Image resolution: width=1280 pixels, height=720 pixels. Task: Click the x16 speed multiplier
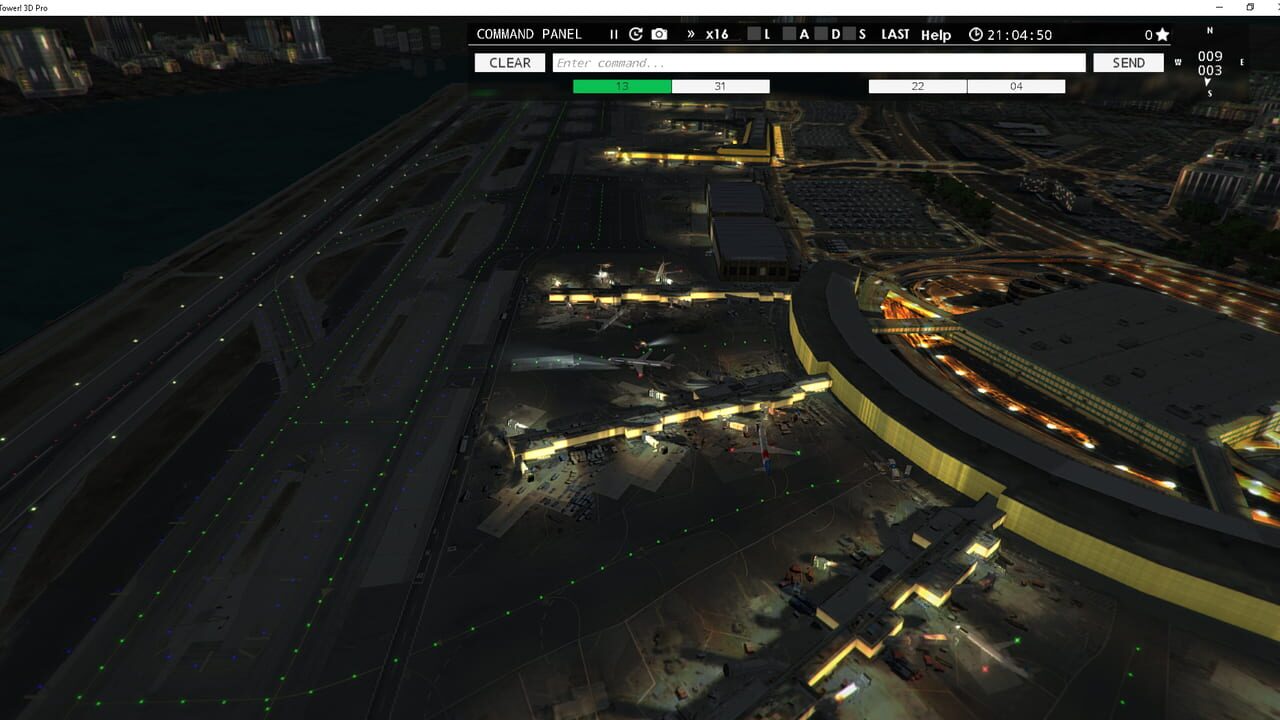click(x=717, y=34)
